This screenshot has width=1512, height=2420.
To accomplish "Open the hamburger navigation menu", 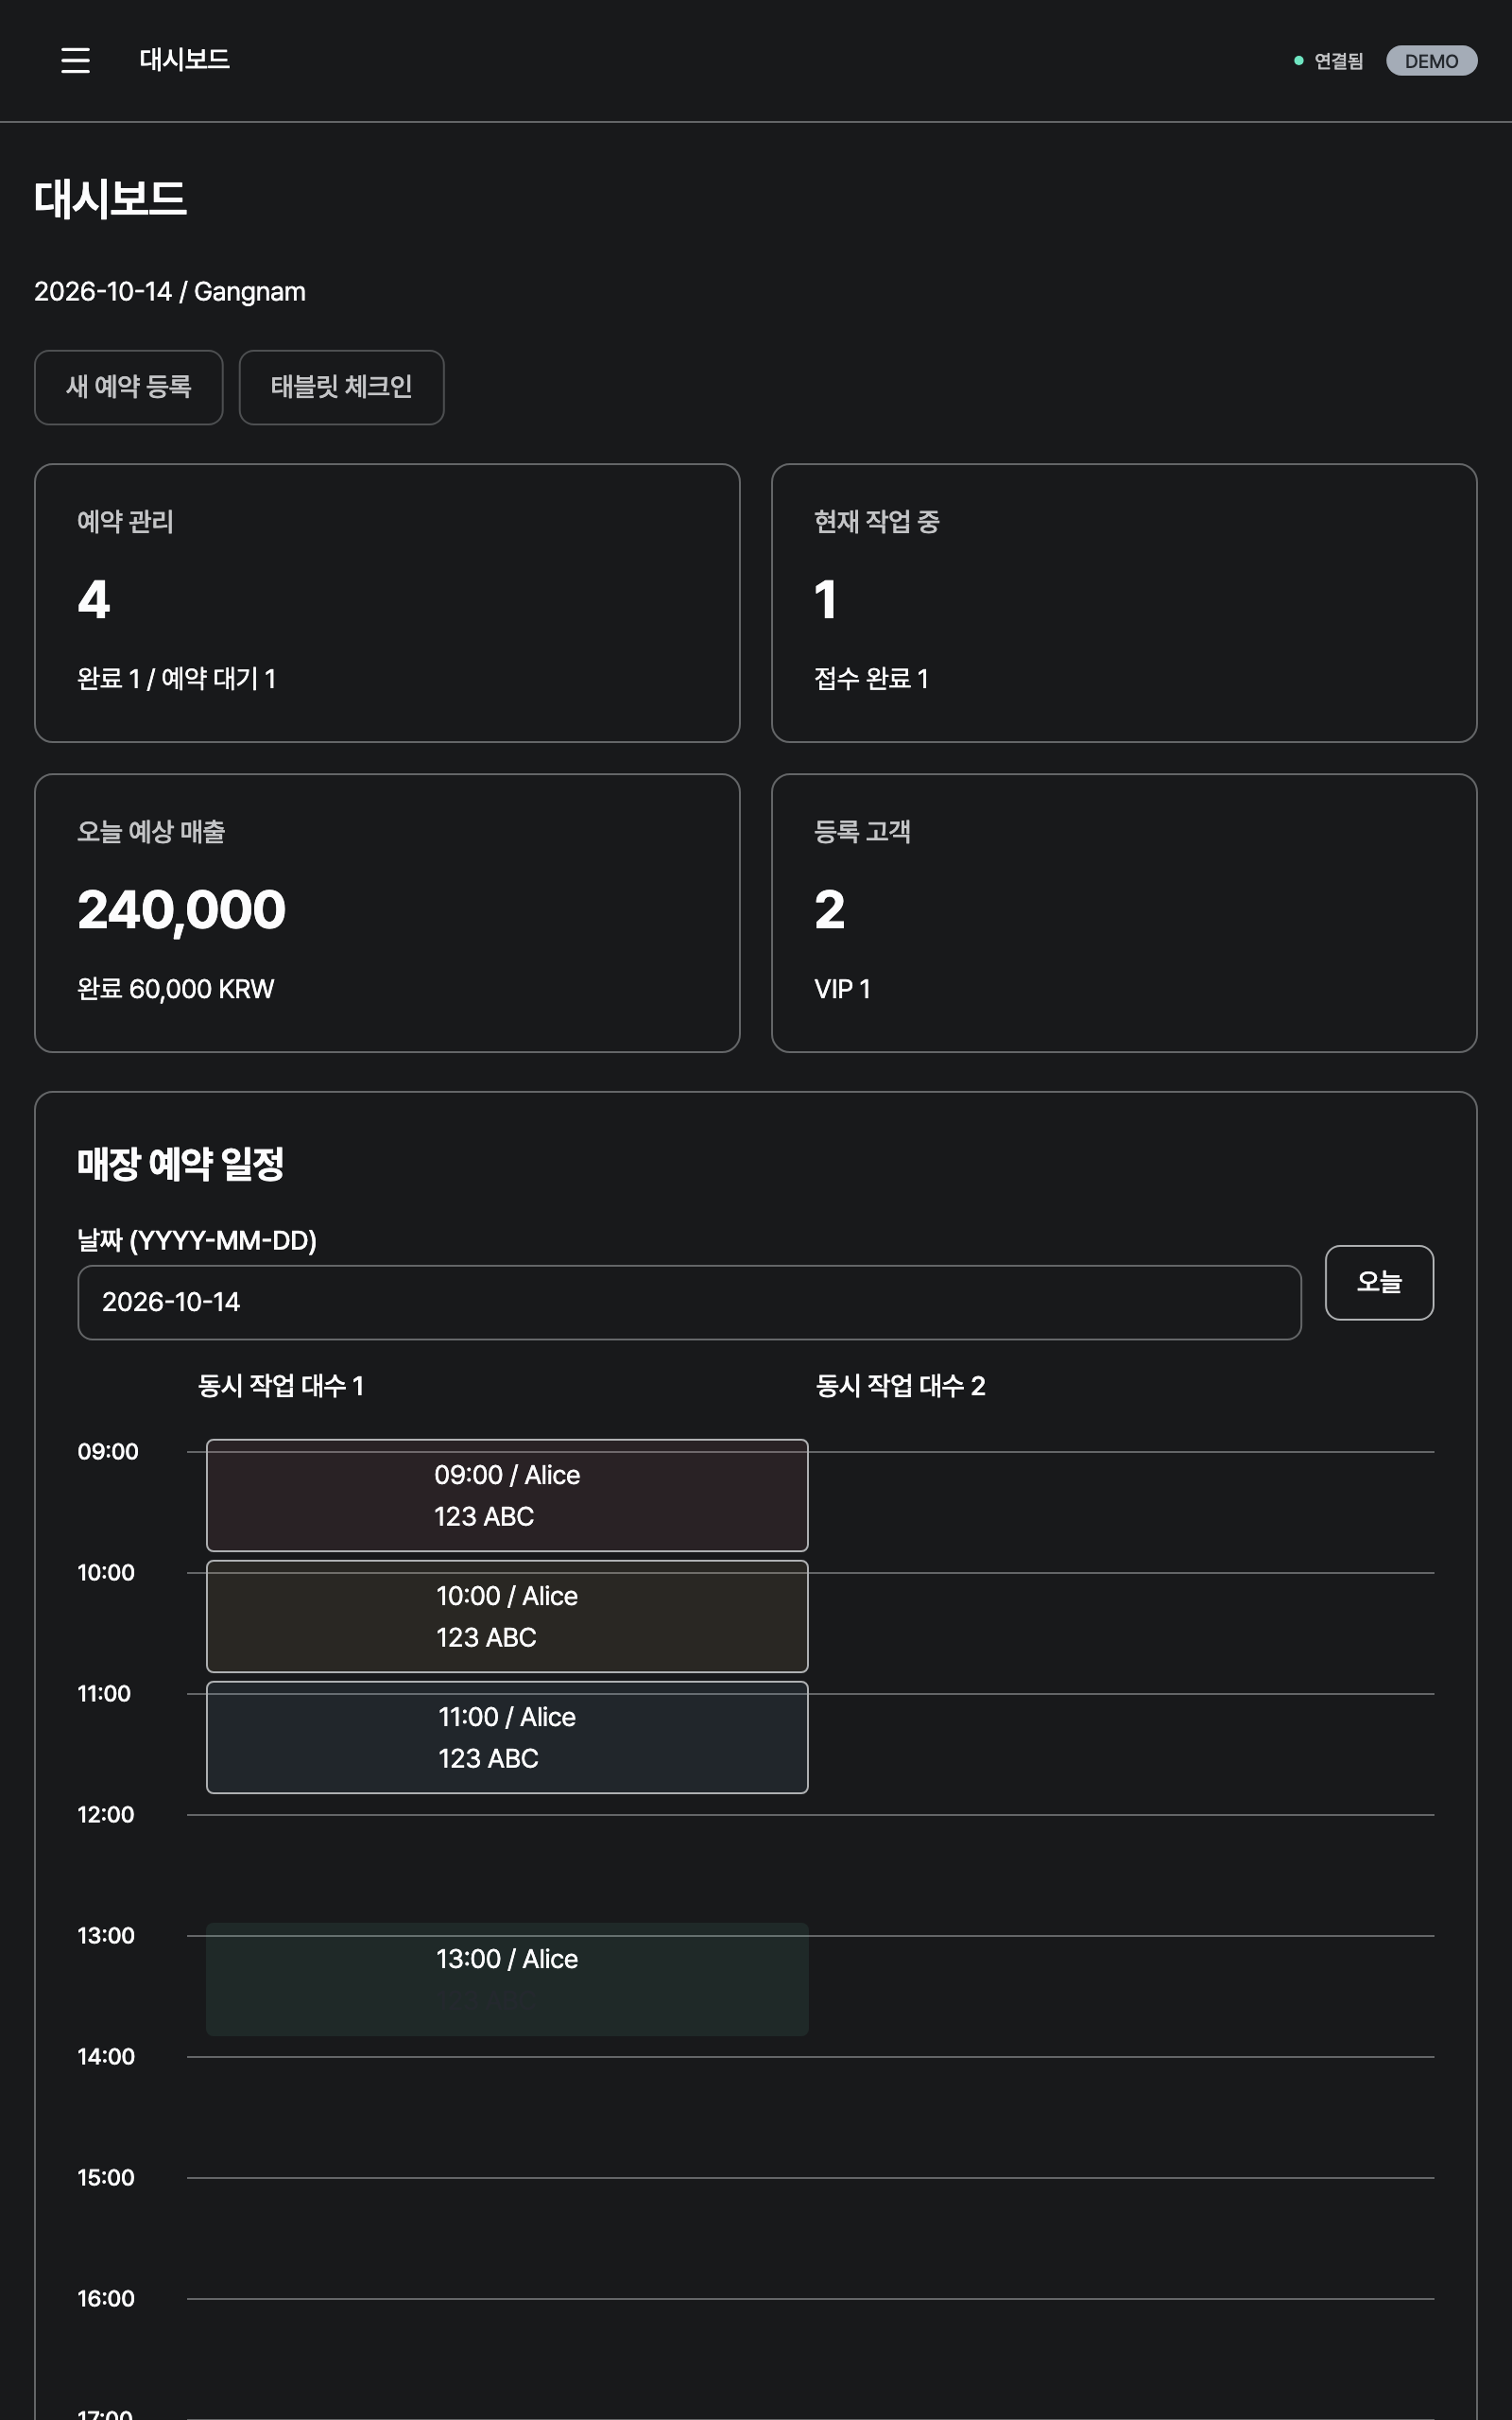I will coord(75,60).
